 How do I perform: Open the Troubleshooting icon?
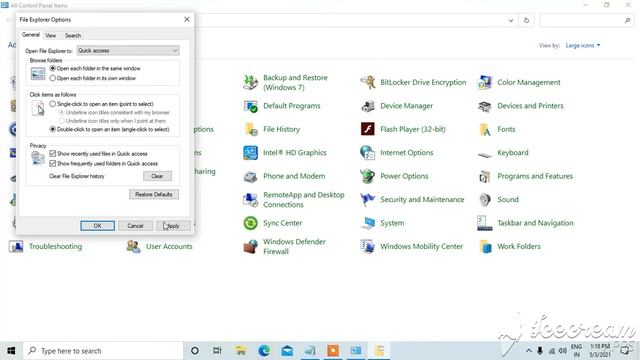coord(16,247)
